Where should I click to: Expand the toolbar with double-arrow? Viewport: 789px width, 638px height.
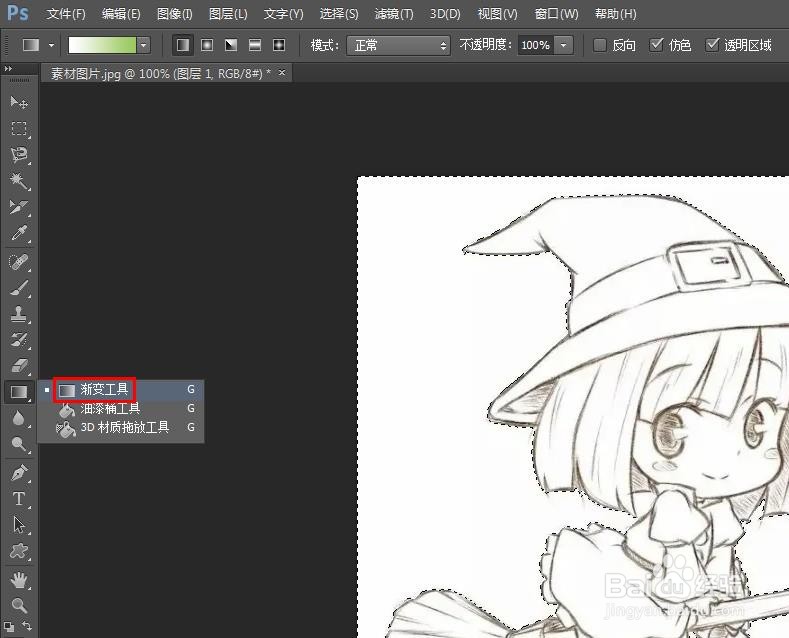coord(8,69)
